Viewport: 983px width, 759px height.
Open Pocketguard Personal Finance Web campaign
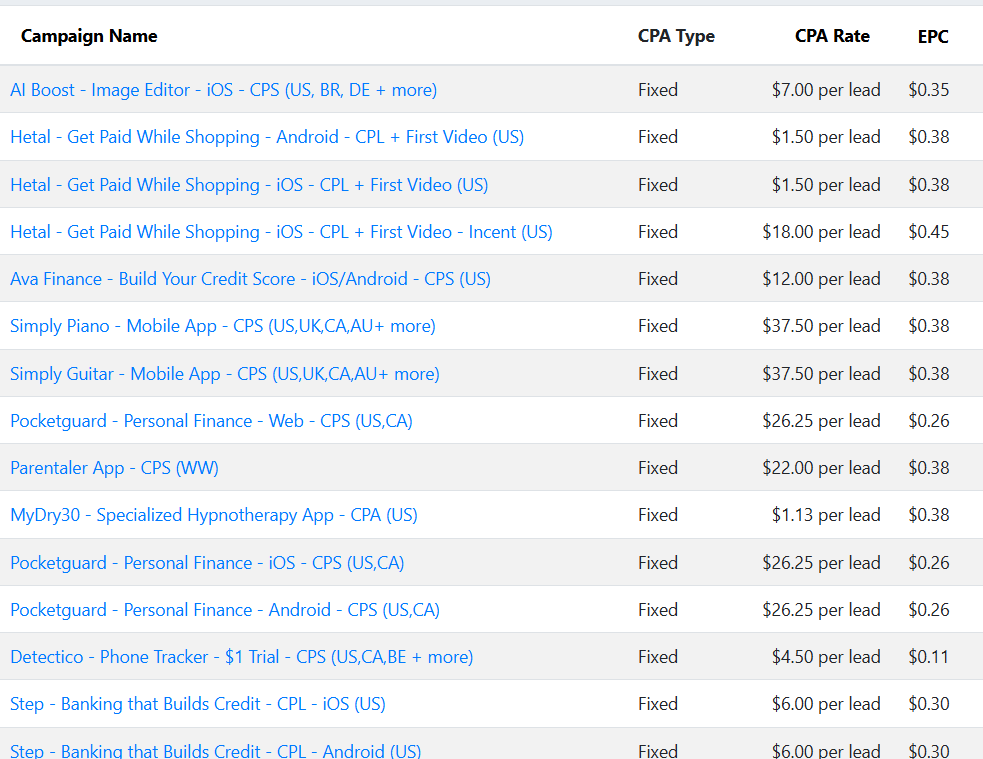point(211,421)
